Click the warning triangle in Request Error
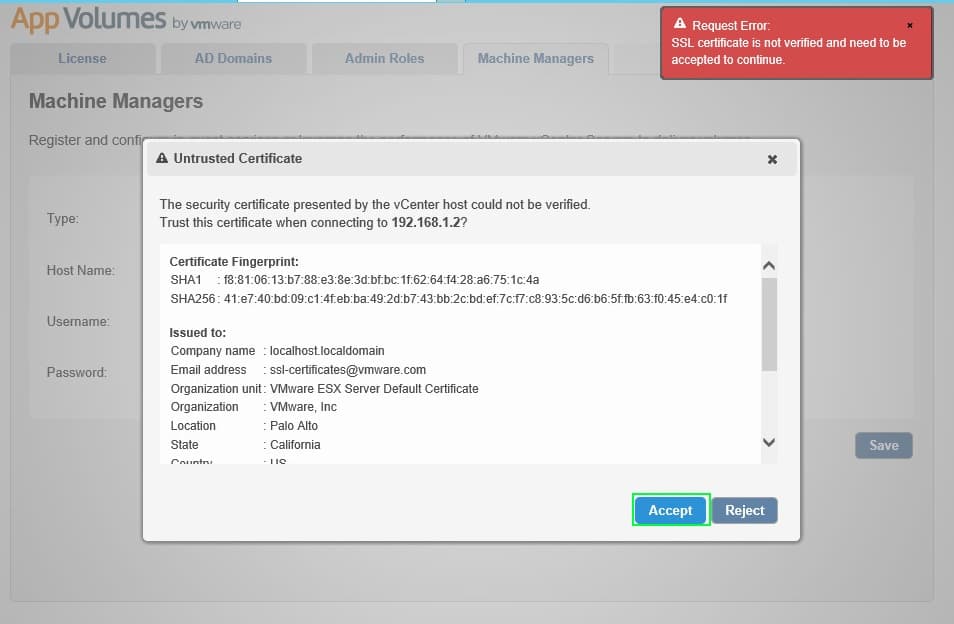This screenshot has width=954, height=624. click(680, 24)
